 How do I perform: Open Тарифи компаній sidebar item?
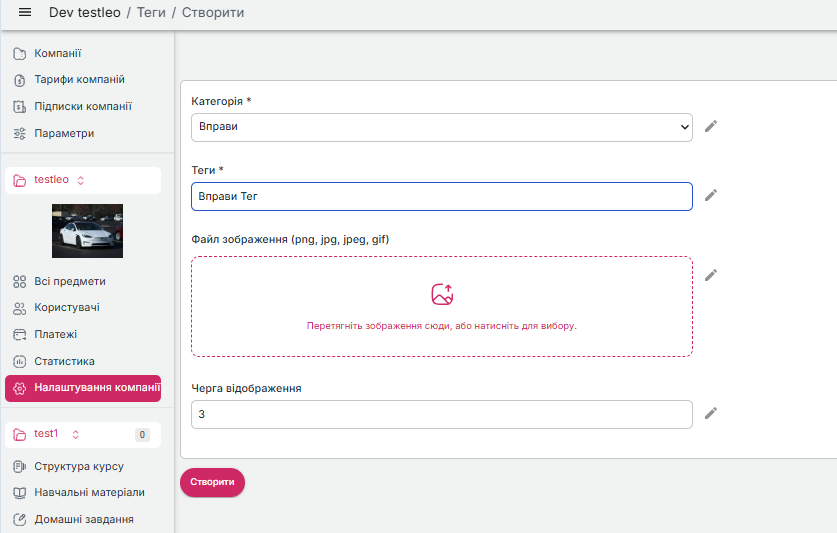coord(79,80)
